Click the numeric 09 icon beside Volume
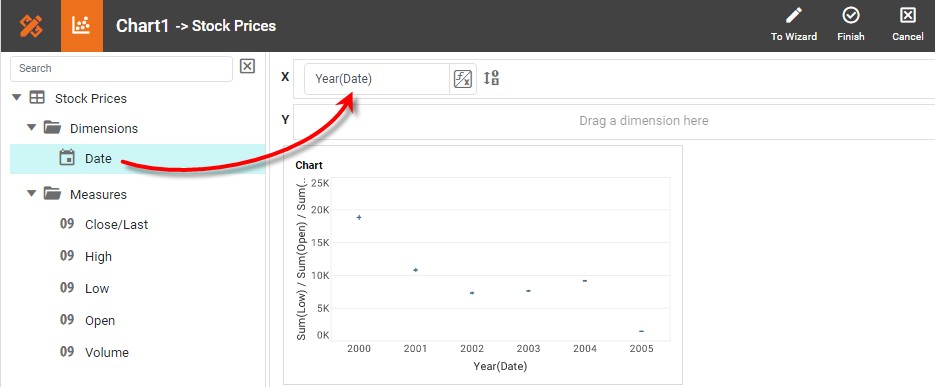 [67, 352]
